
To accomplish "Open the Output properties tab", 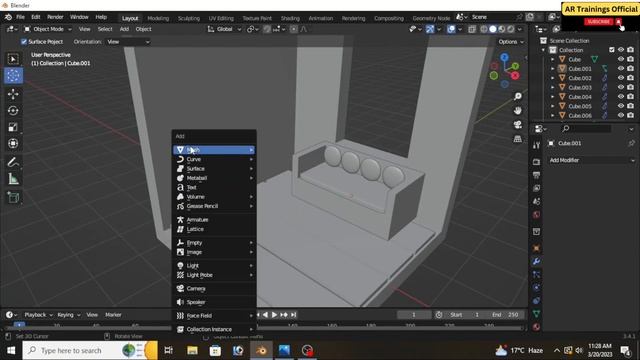I will point(536,175).
